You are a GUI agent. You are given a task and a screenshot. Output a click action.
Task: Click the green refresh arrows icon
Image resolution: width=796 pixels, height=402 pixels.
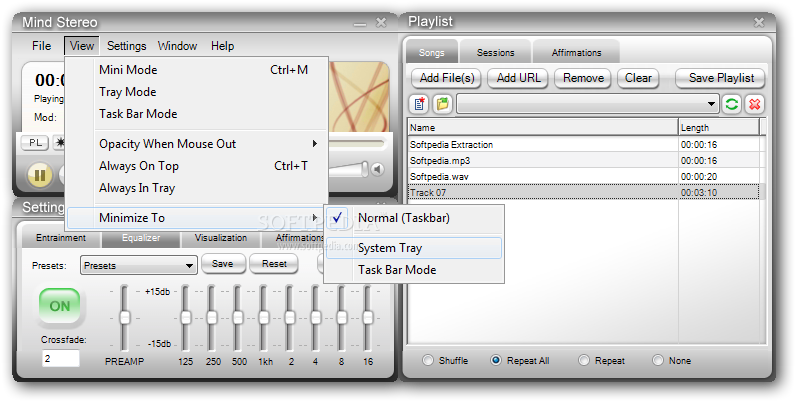coord(732,104)
